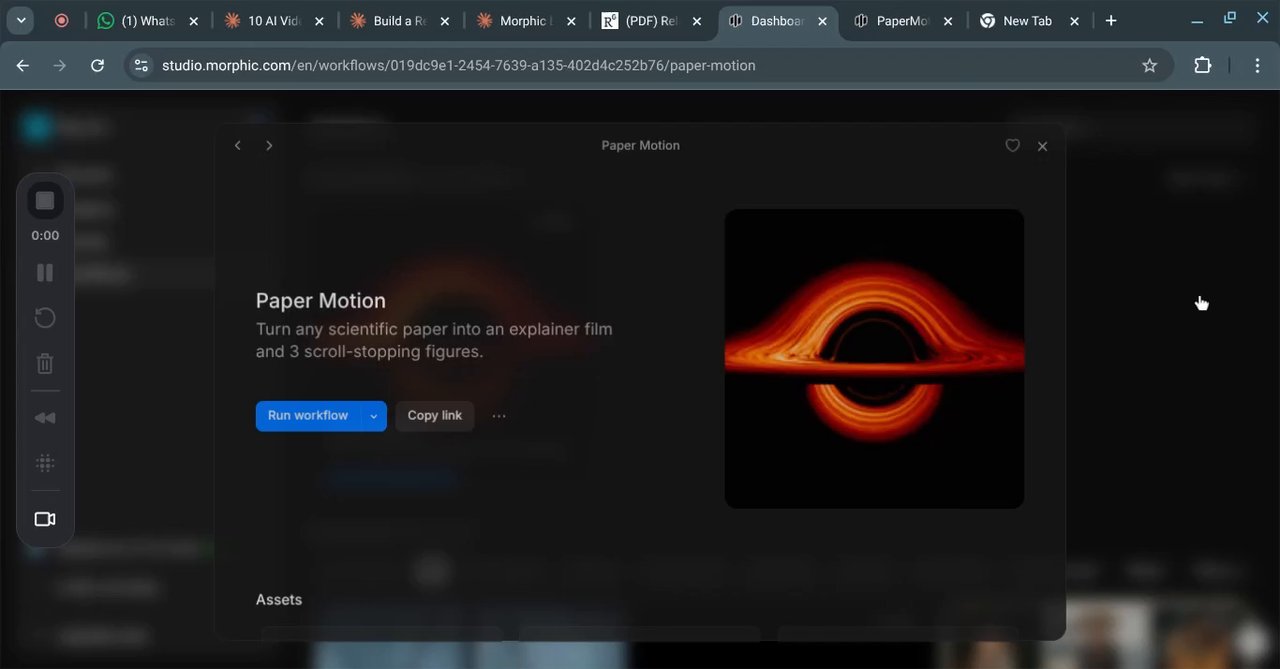Click the Paper Motion heading text
Viewport: 1280px width, 669px height.
(320, 301)
